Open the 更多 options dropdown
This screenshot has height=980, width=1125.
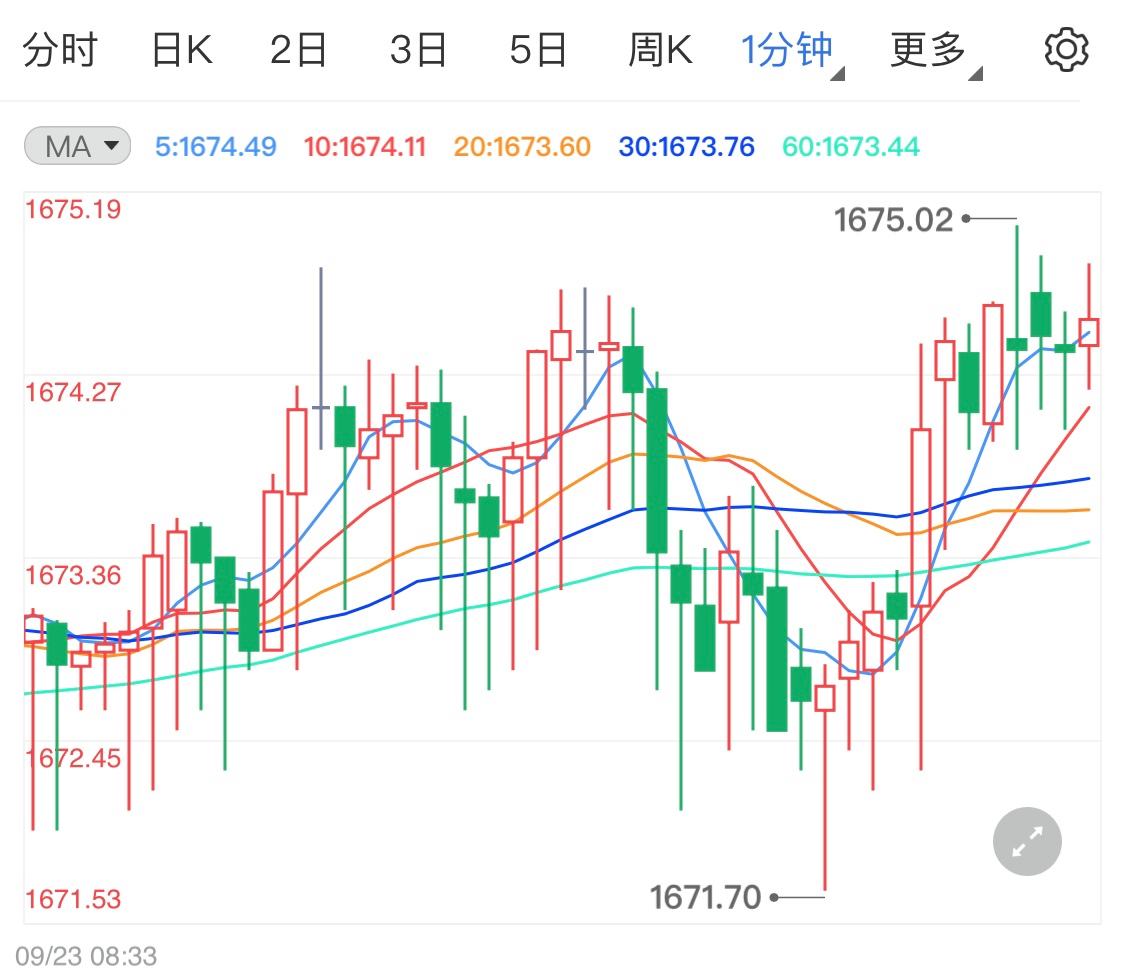pos(929,48)
